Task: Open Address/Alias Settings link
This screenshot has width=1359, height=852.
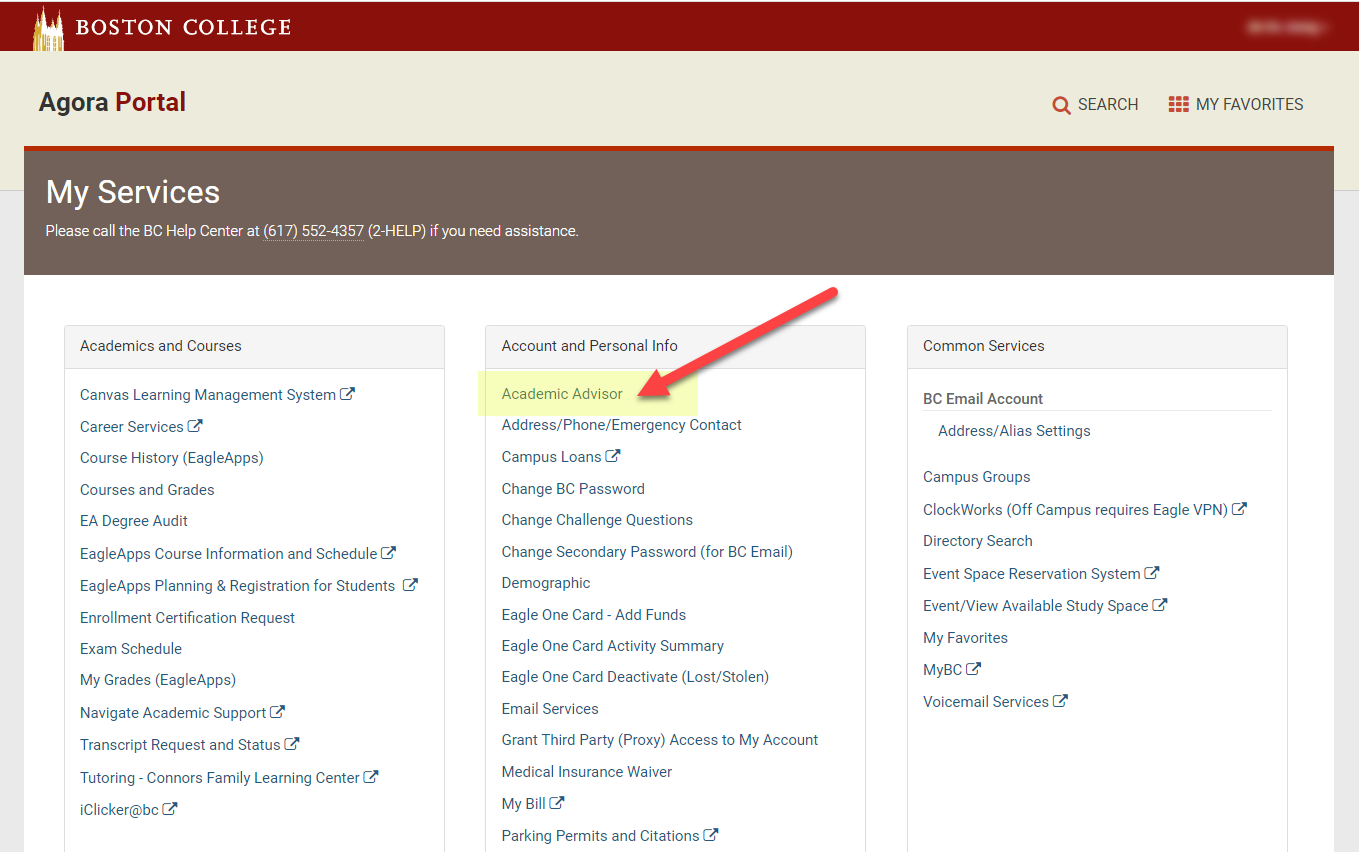Action: (1014, 431)
